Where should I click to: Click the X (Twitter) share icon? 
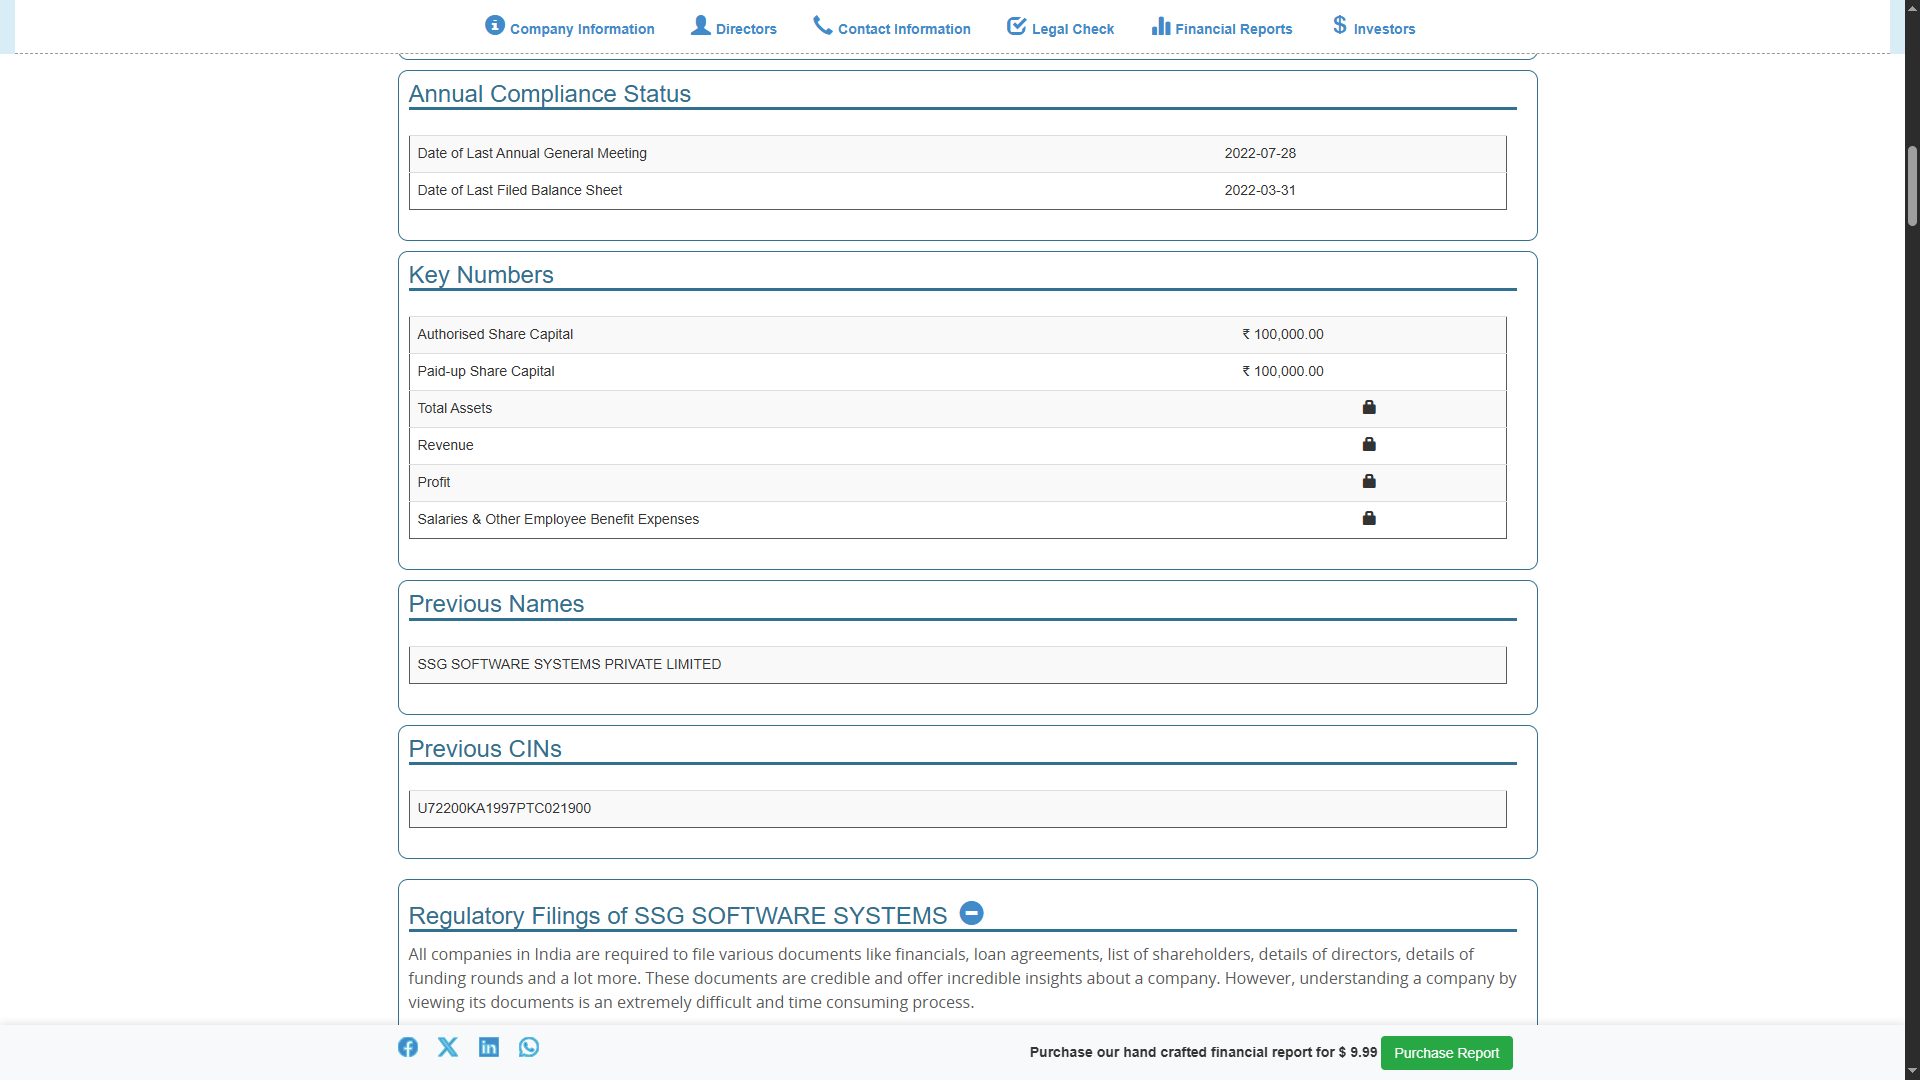point(448,1047)
